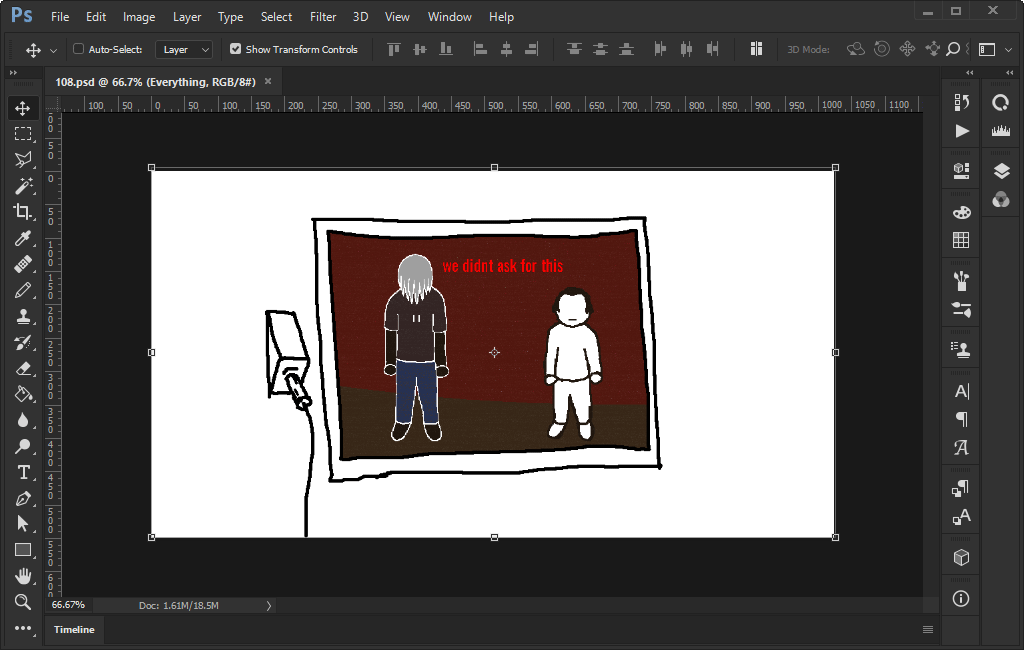Uncheck Show Transform Controls
This screenshot has width=1024, height=650.
pos(235,49)
